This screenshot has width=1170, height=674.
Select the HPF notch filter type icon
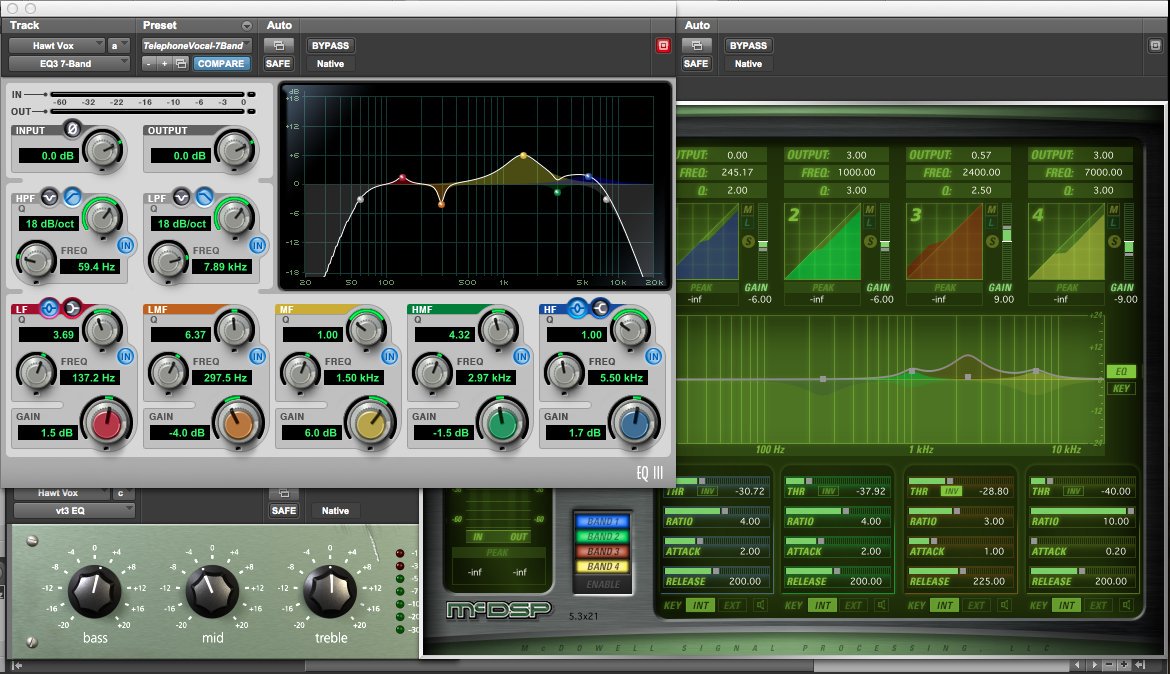pos(49,197)
